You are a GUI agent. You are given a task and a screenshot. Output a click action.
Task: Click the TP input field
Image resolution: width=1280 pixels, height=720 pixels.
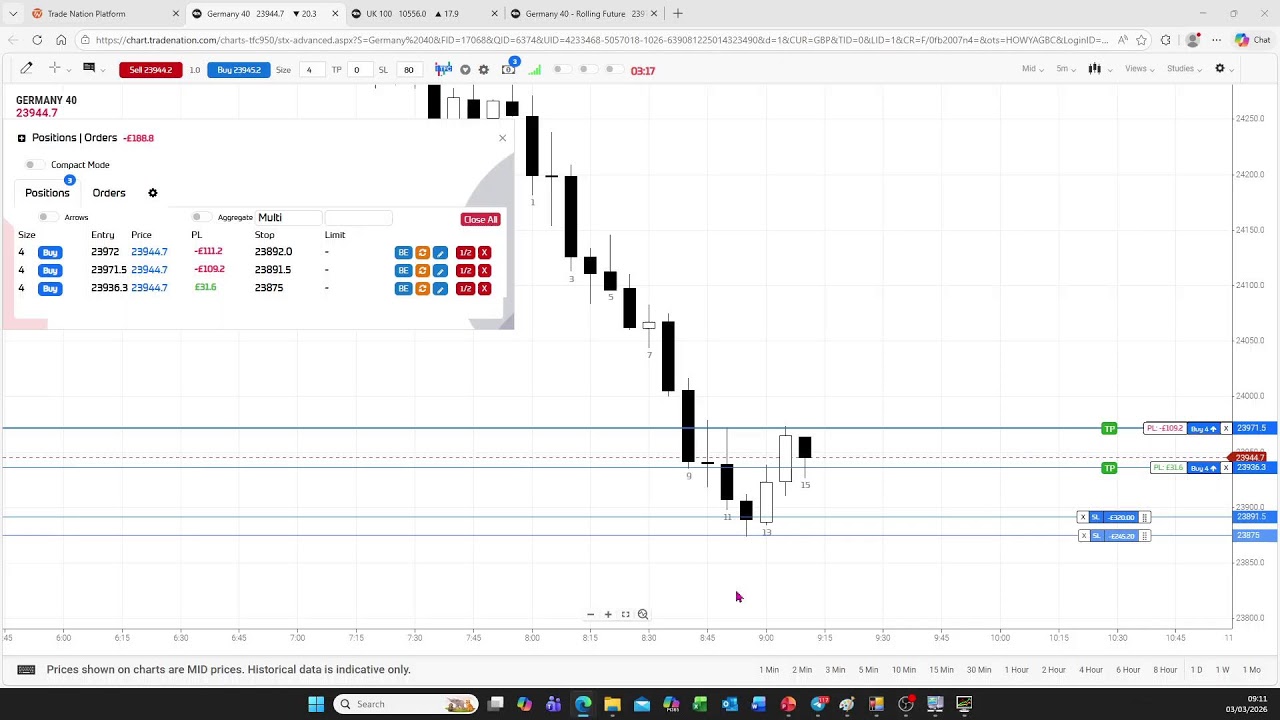[x=358, y=70]
